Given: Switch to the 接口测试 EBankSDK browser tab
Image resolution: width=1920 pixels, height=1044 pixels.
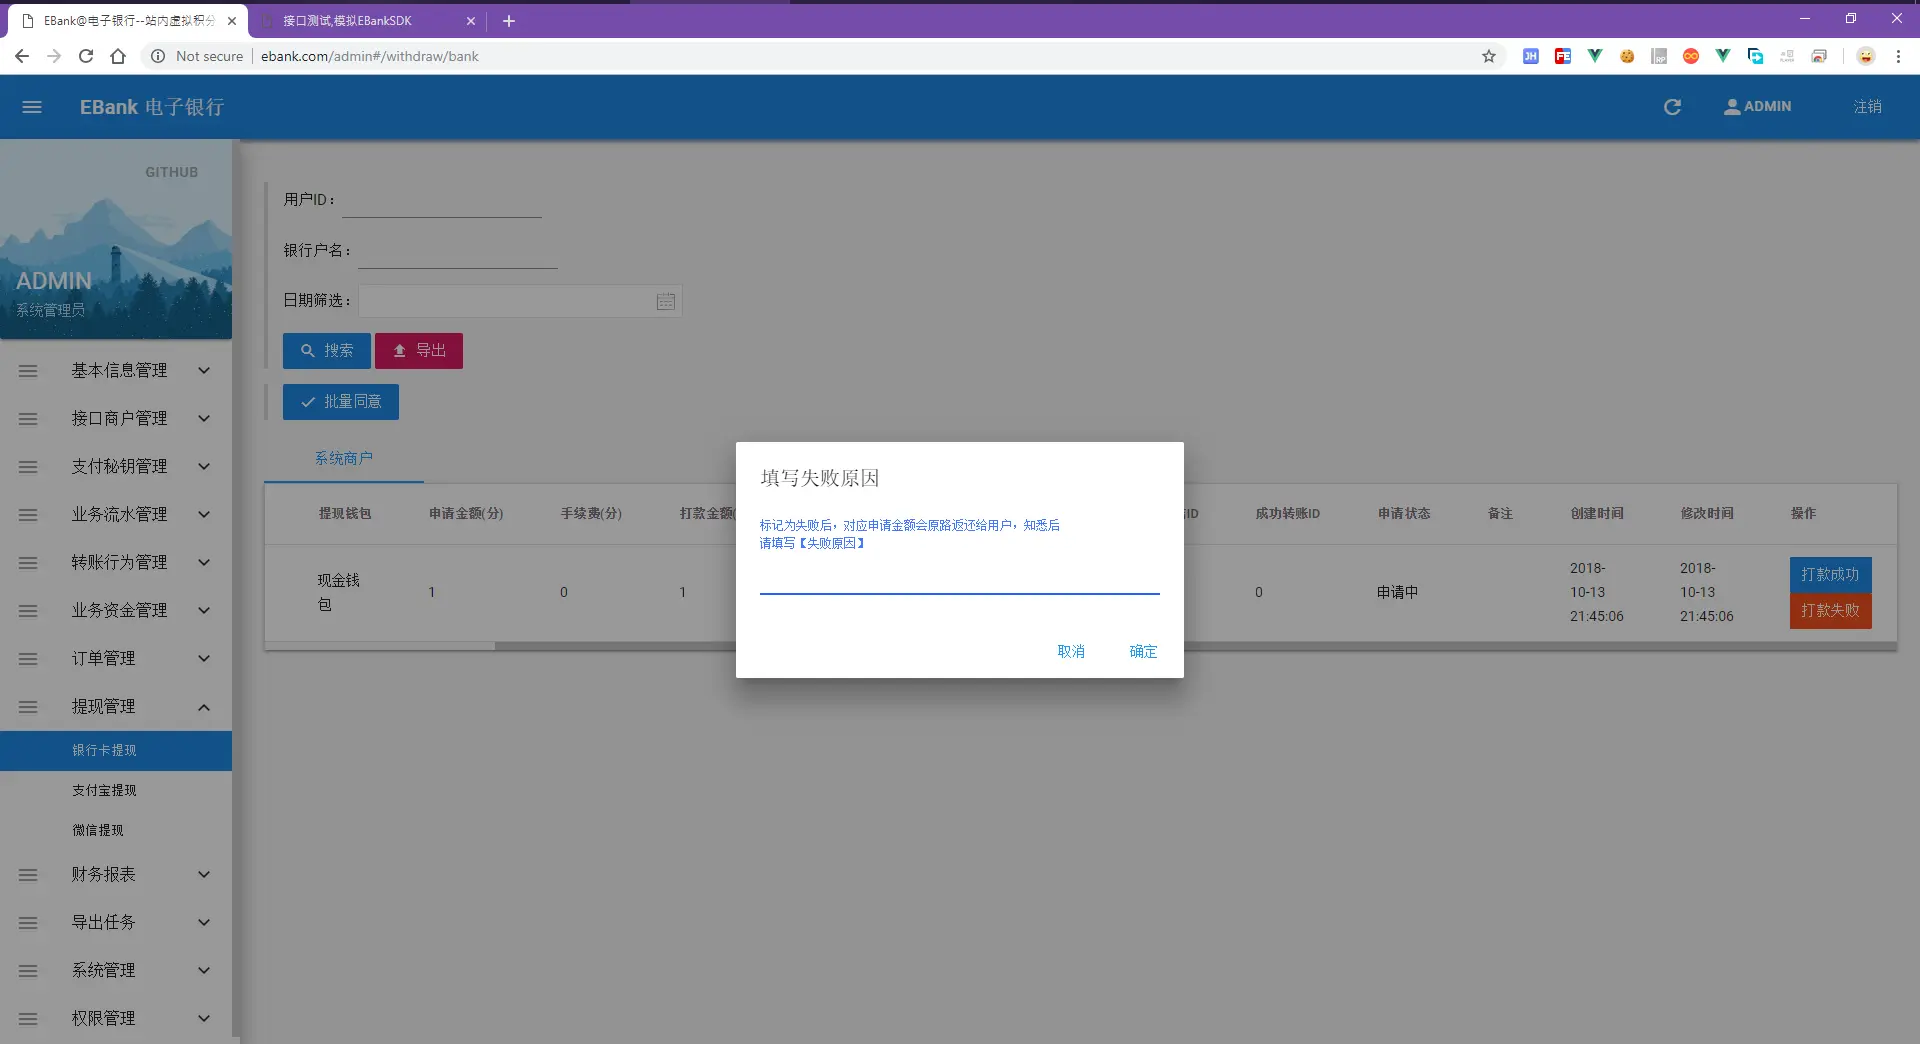Looking at the screenshot, I should 365,21.
